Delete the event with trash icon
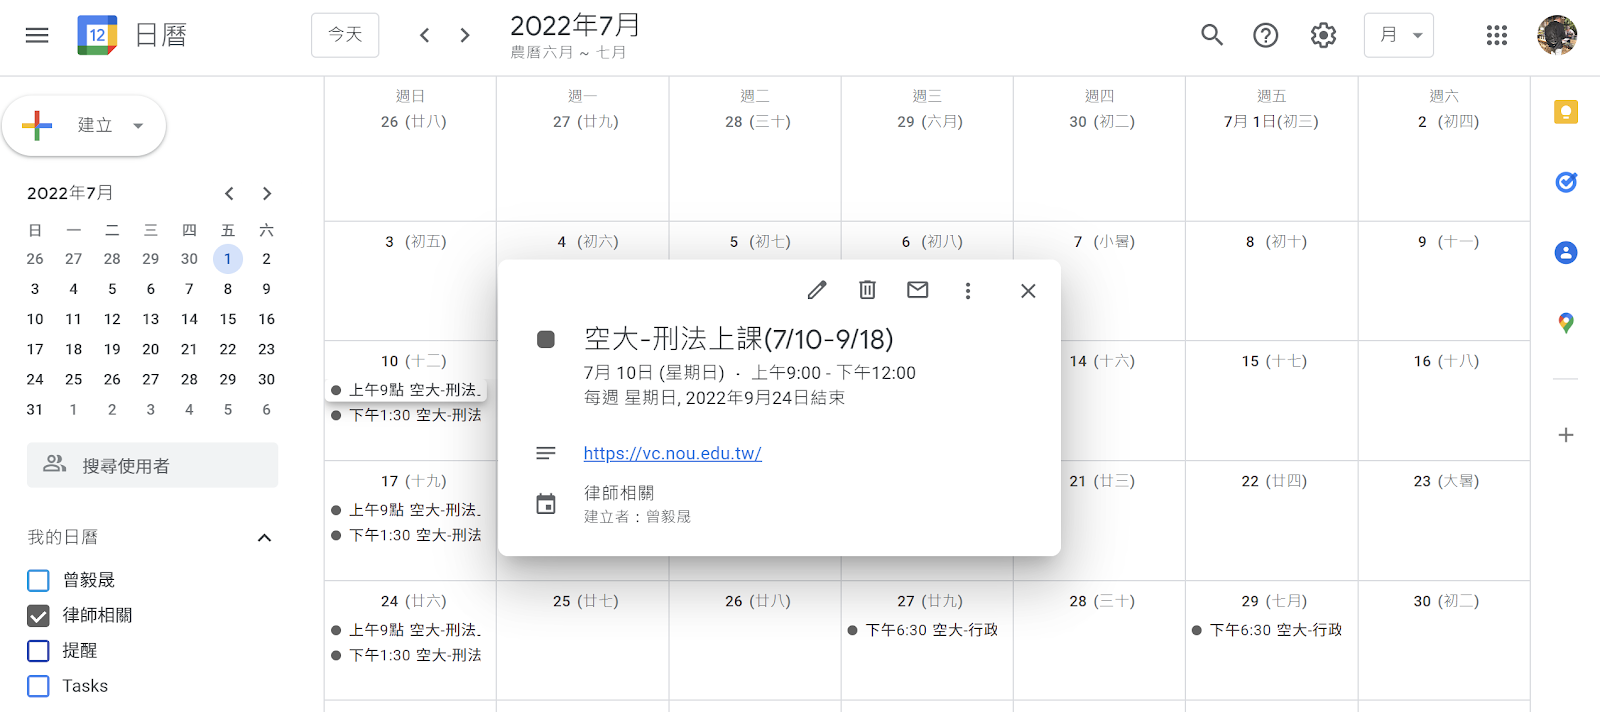Viewport: 1600px width, 712px height. pos(867,290)
